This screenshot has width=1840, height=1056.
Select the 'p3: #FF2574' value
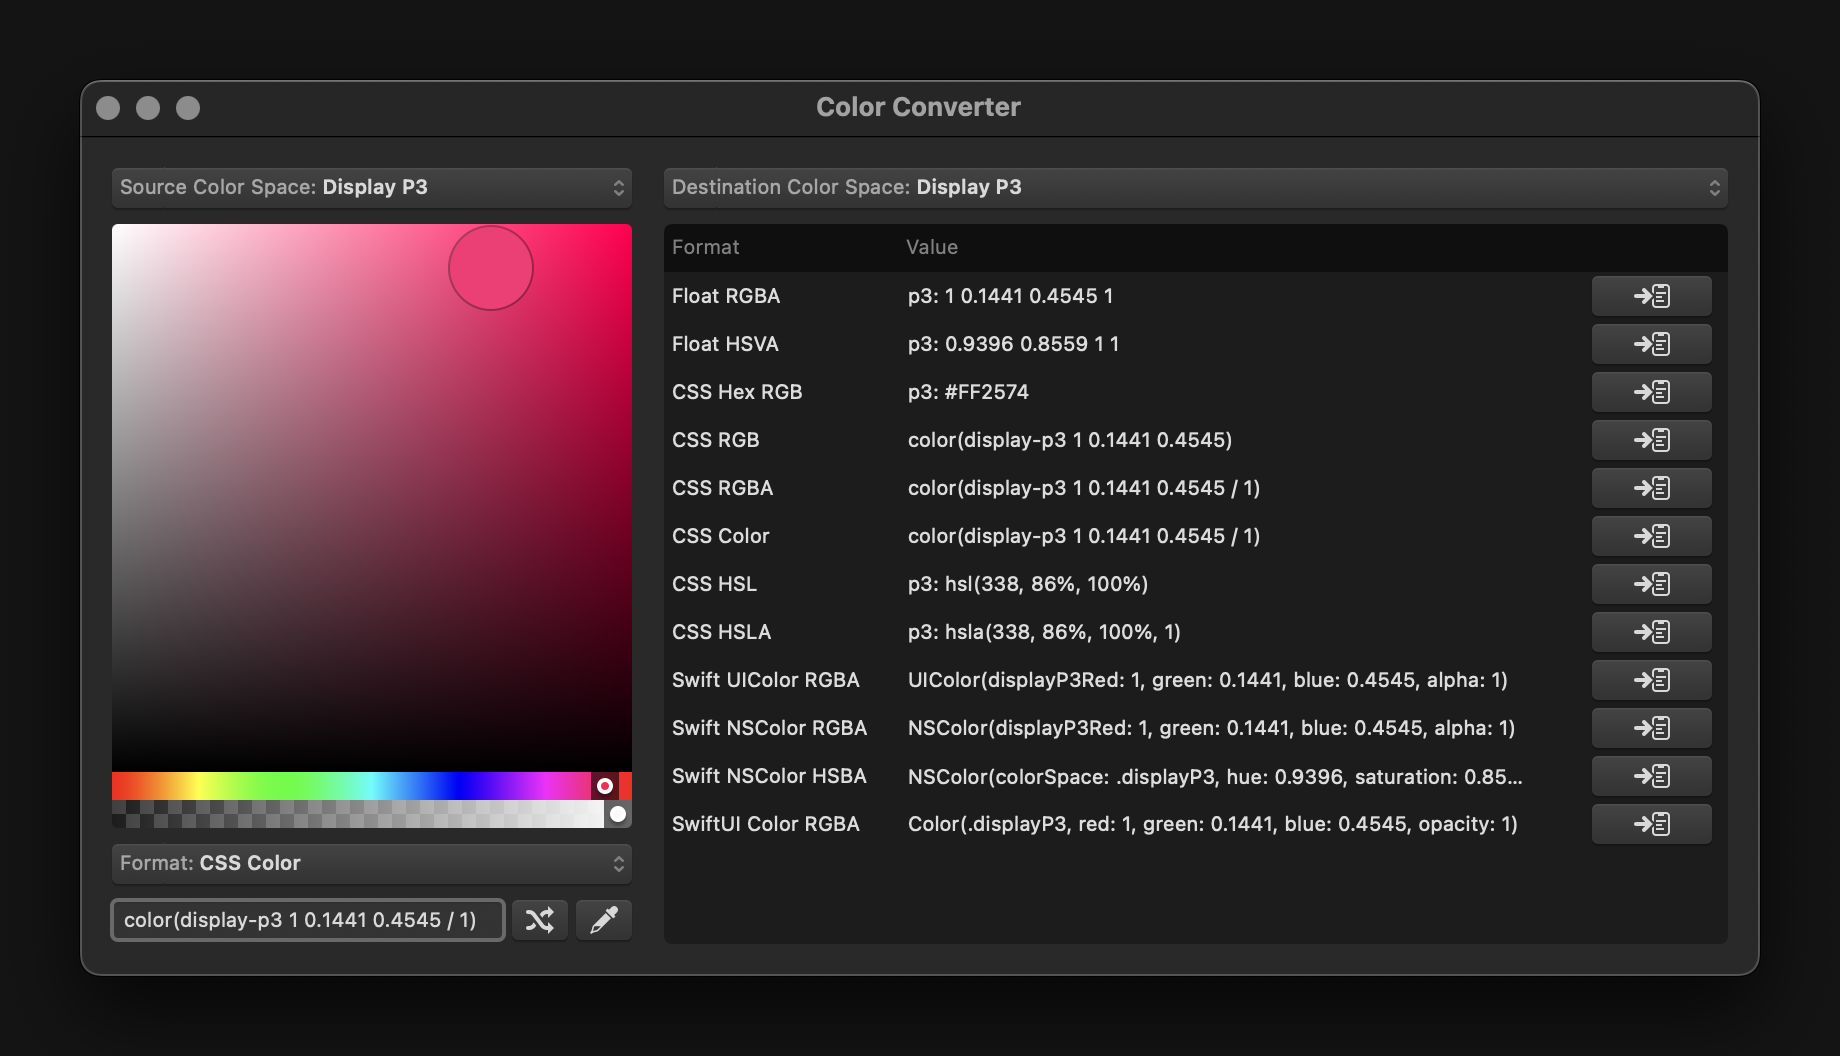click(x=968, y=392)
